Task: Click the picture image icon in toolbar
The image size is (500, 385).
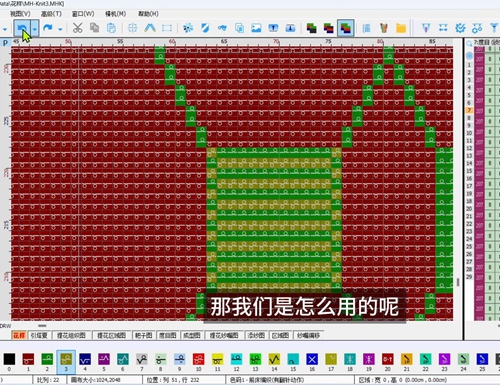Action: pyautogui.click(x=256, y=28)
